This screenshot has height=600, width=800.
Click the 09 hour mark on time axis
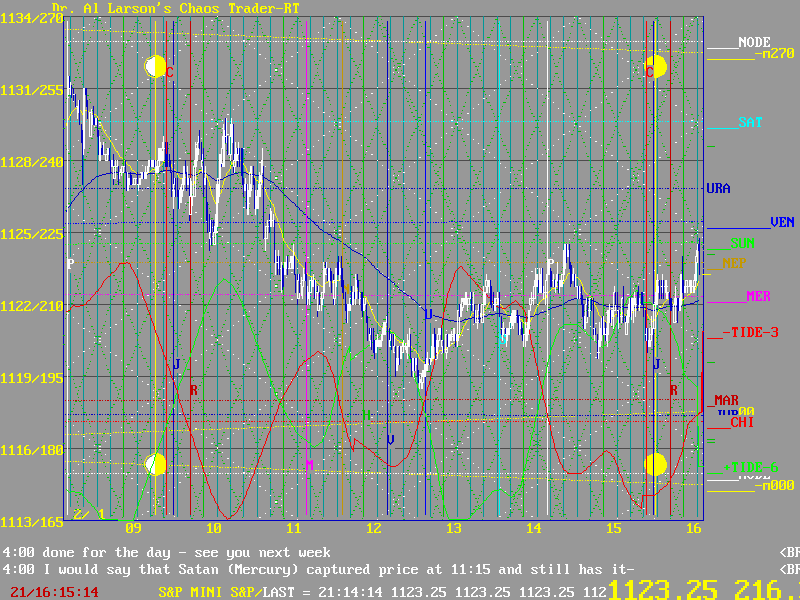click(x=133, y=528)
